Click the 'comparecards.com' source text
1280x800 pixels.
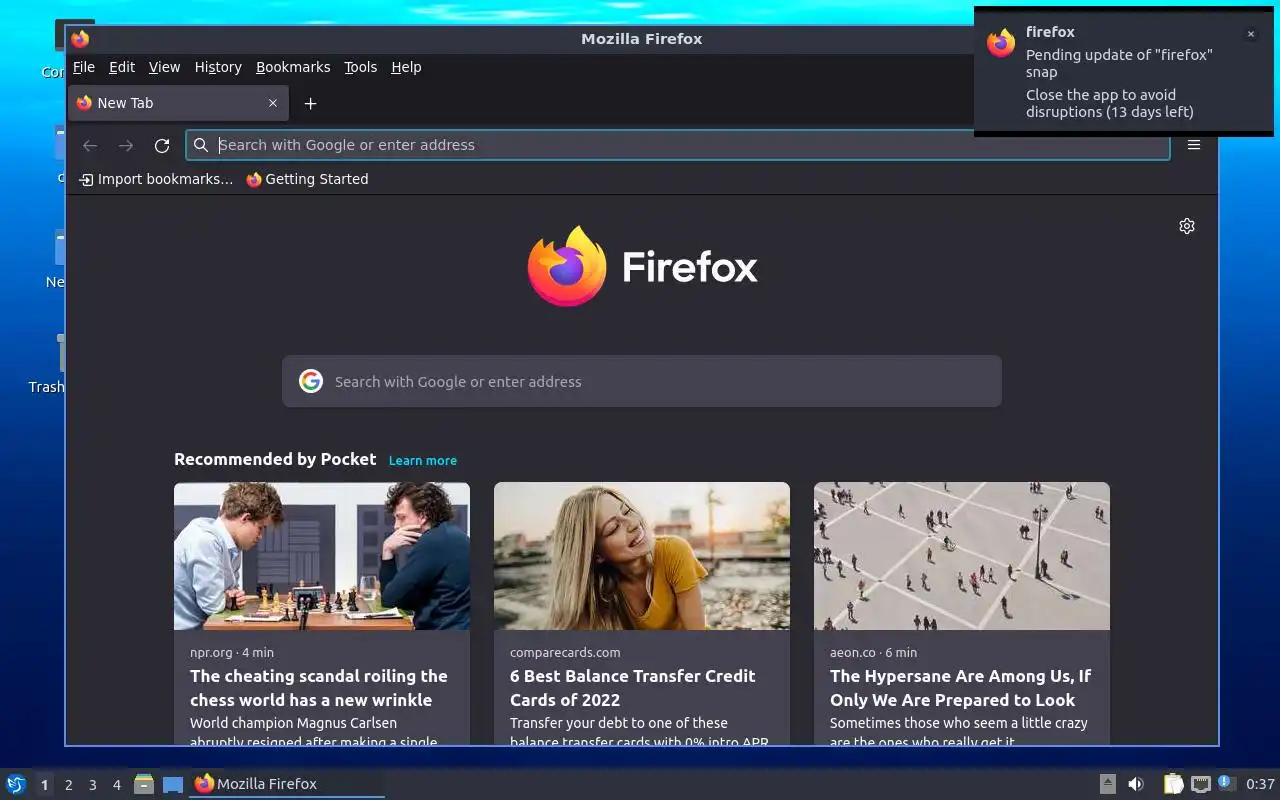click(565, 652)
